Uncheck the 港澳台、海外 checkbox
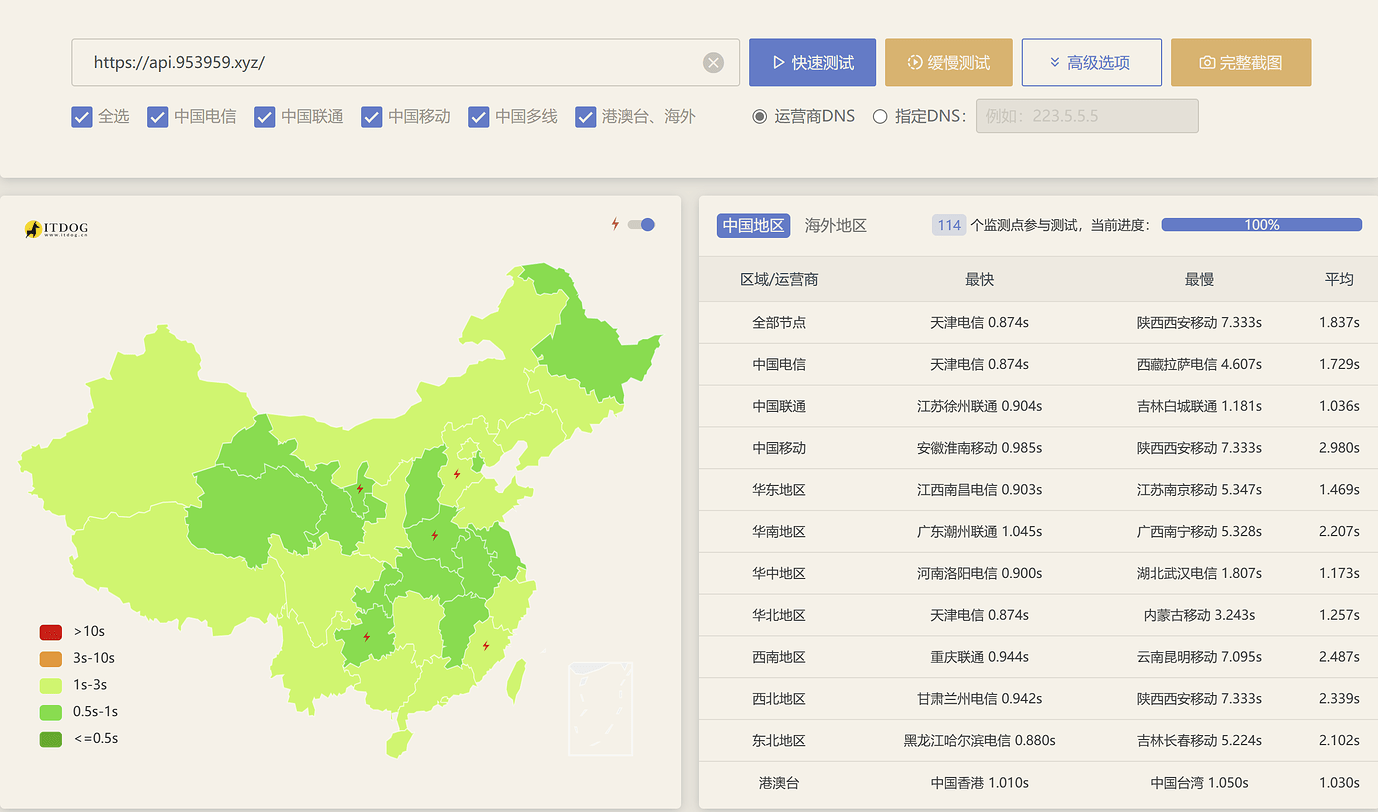This screenshot has height=812, width=1378. (x=586, y=117)
